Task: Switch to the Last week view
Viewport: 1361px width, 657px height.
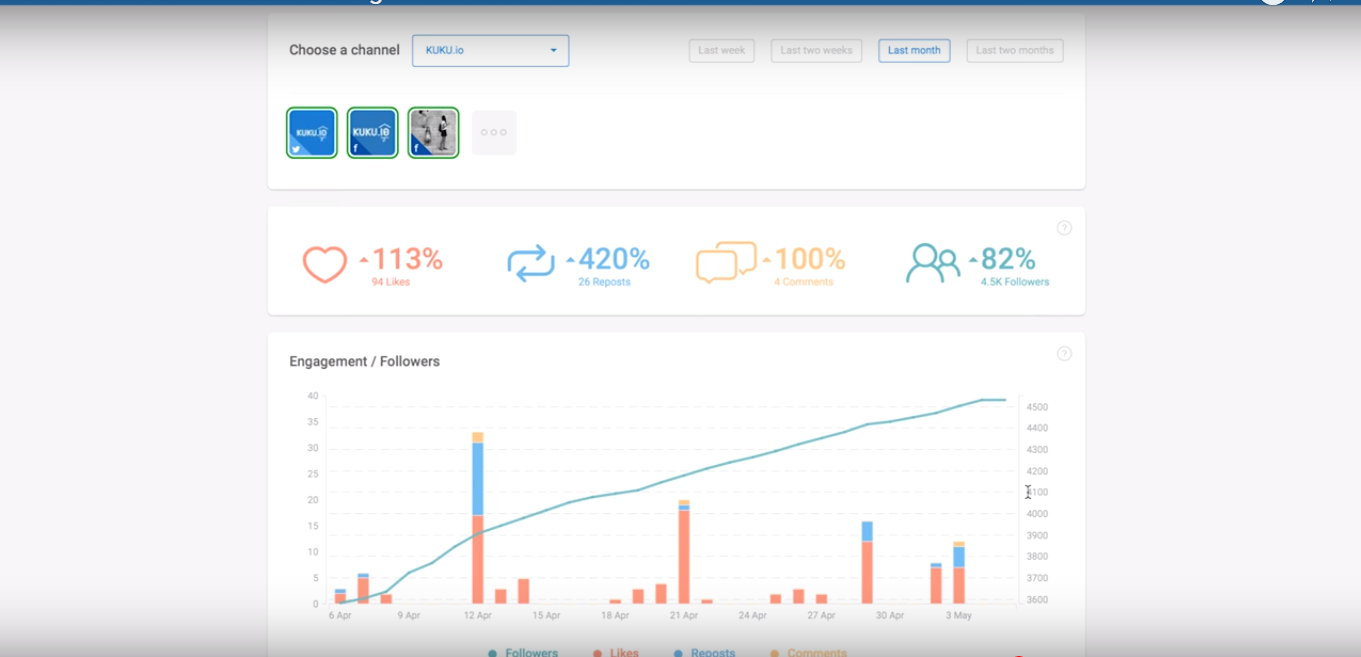Action: (x=721, y=50)
